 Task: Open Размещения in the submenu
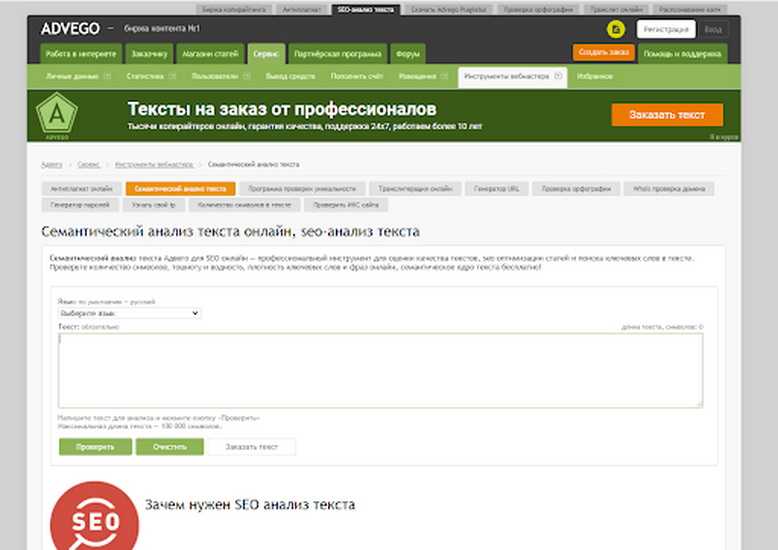tap(417, 76)
